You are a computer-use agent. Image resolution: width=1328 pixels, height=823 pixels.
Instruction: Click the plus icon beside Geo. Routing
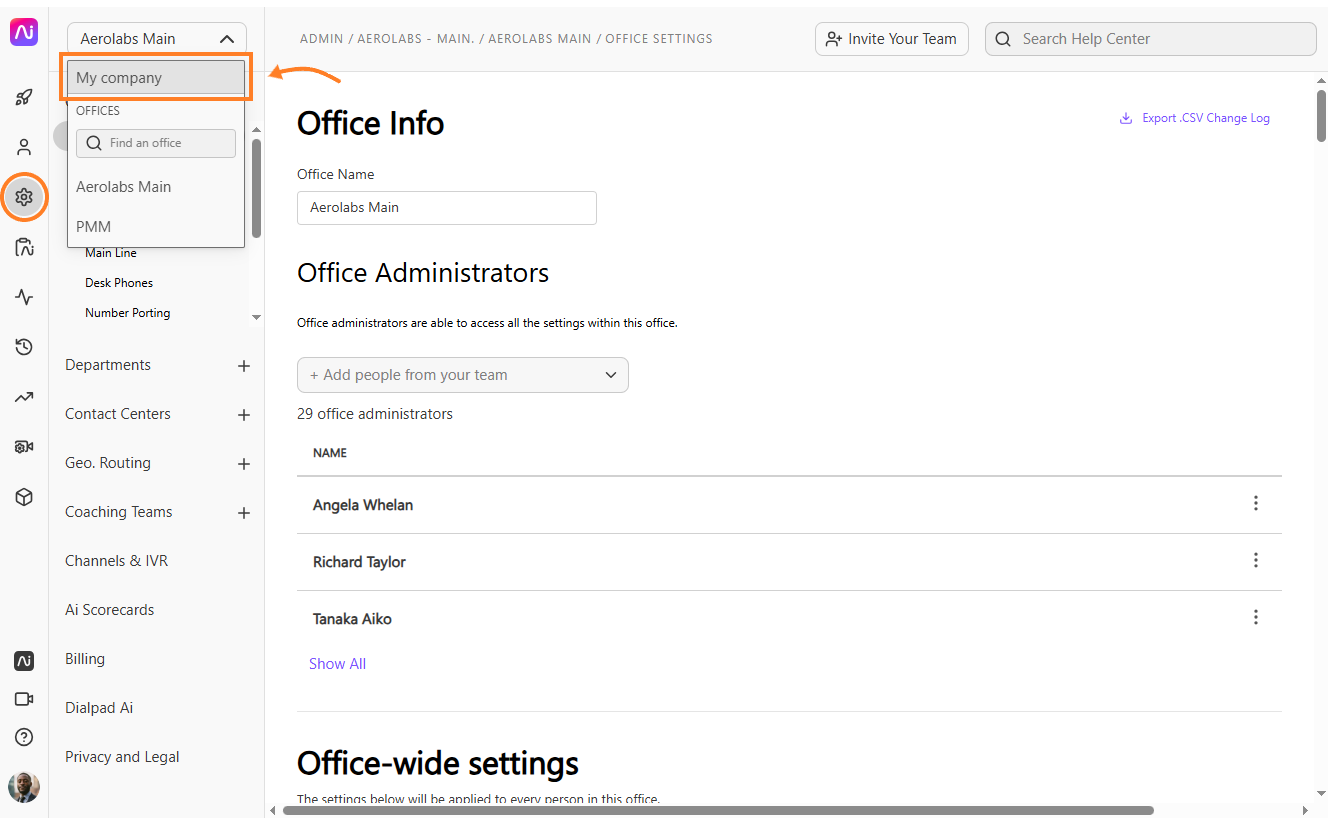click(x=243, y=464)
